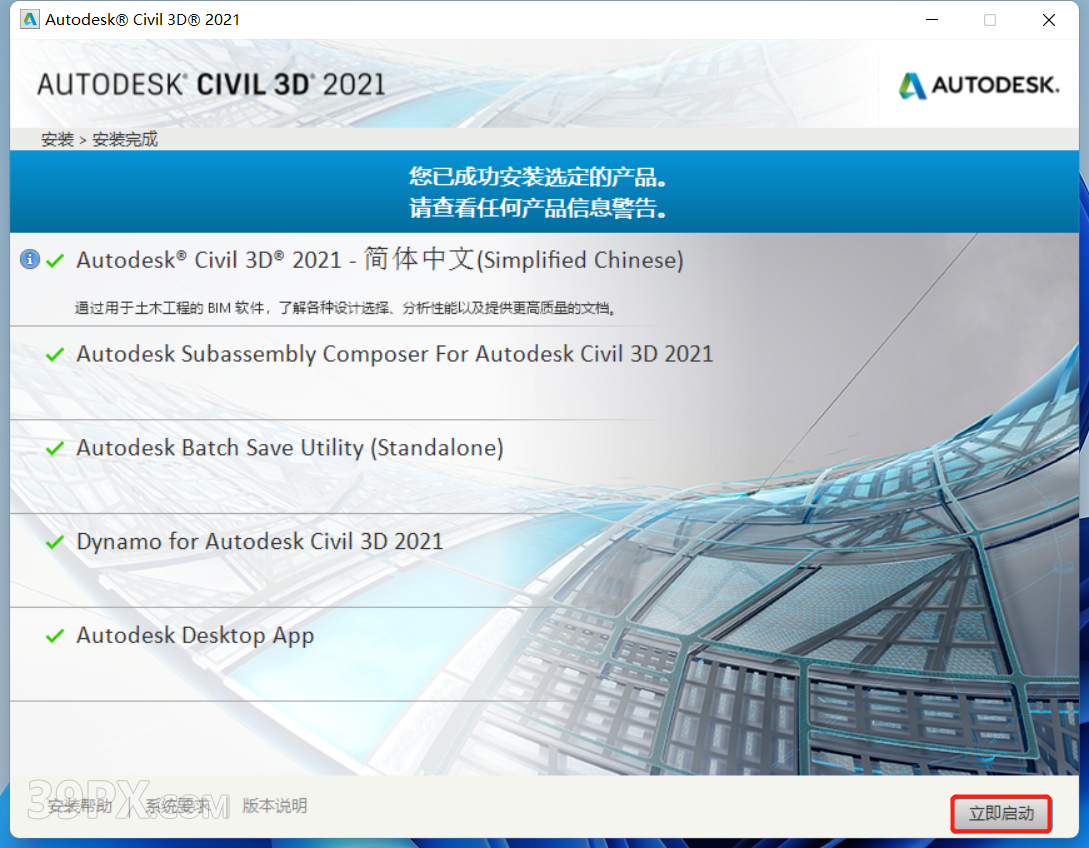Click the AUTODESK CIVIL 3D 2021 heading
Screen dimensions: 1089x848
(x=211, y=85)
